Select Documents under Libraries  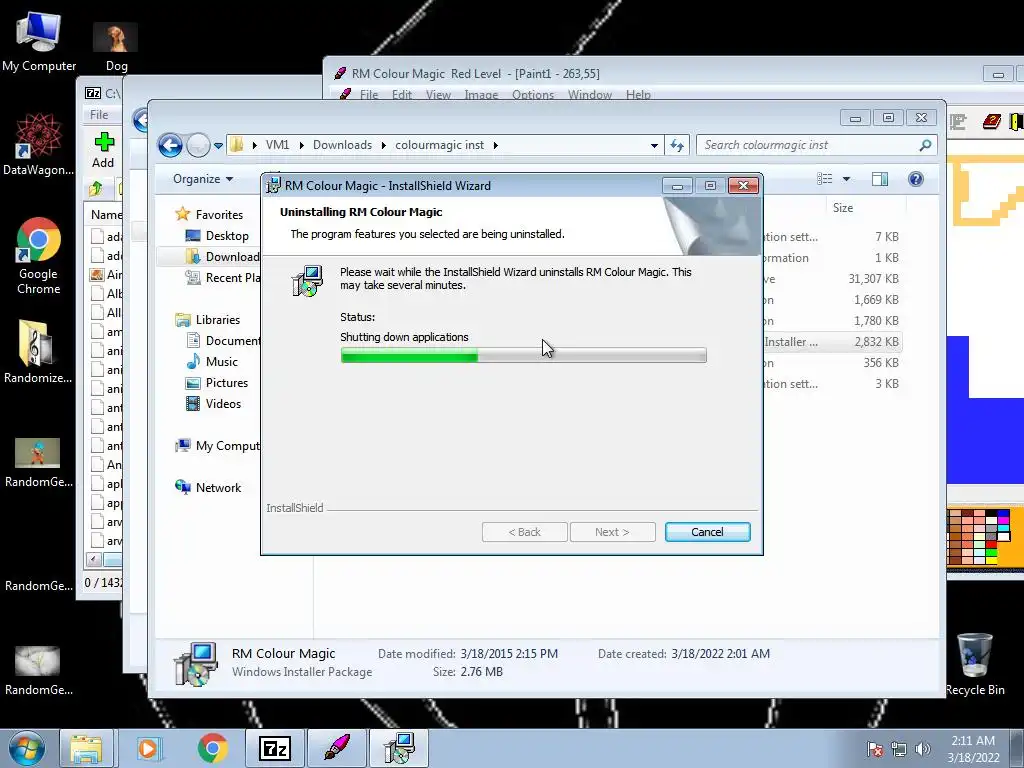[x=223, y=340]
